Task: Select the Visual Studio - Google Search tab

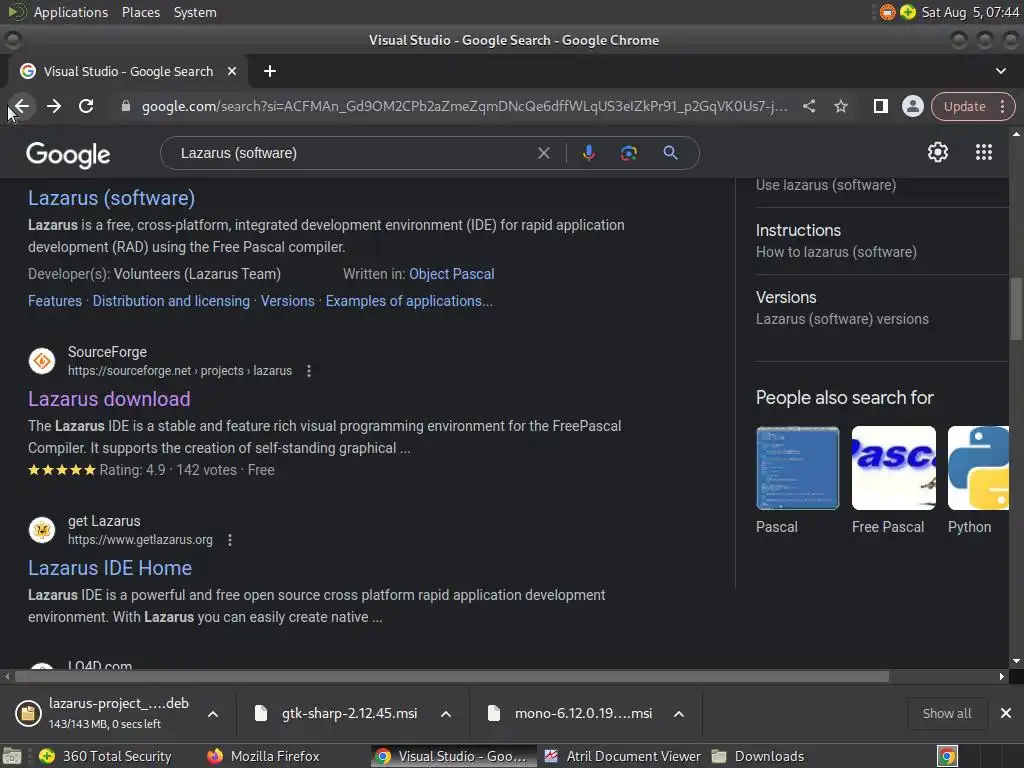Action: (127, 71)
